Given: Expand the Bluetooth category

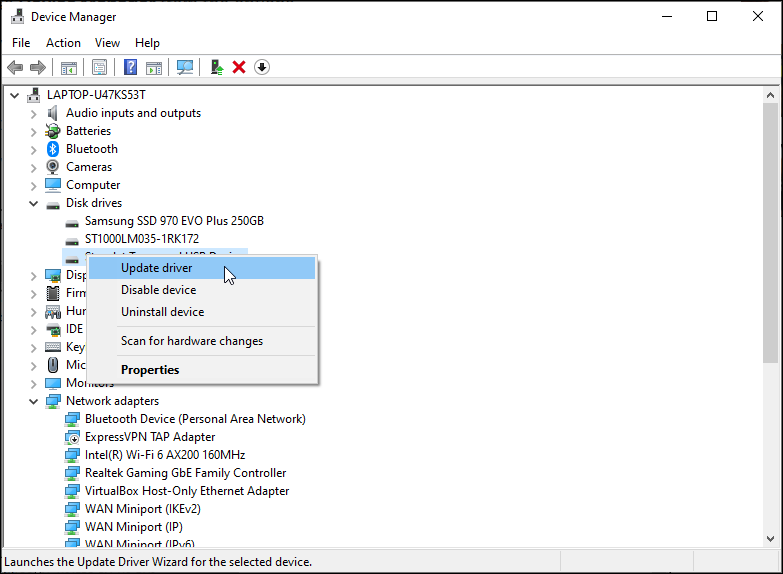Looking at the screenshot, I should click(33, 149).
